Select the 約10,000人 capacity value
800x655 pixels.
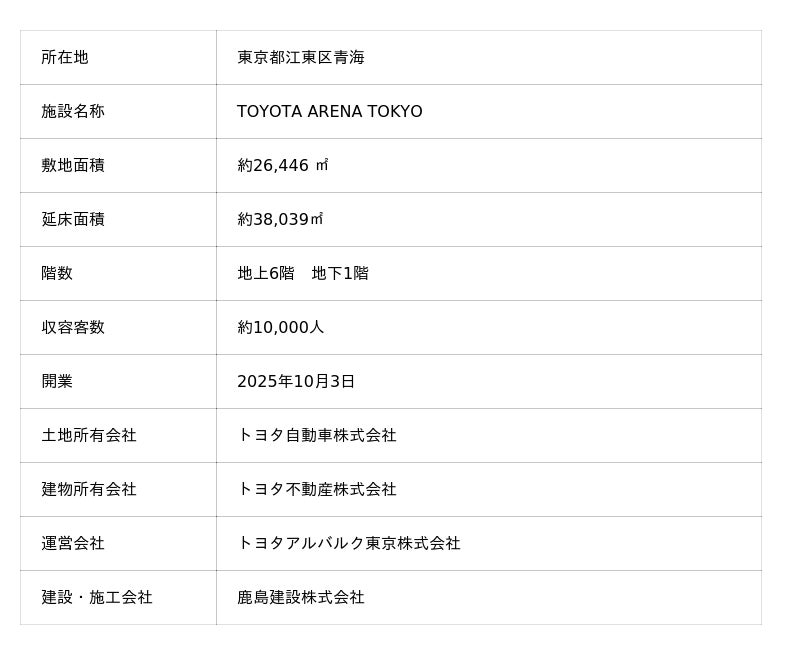[x=281, y=328]
